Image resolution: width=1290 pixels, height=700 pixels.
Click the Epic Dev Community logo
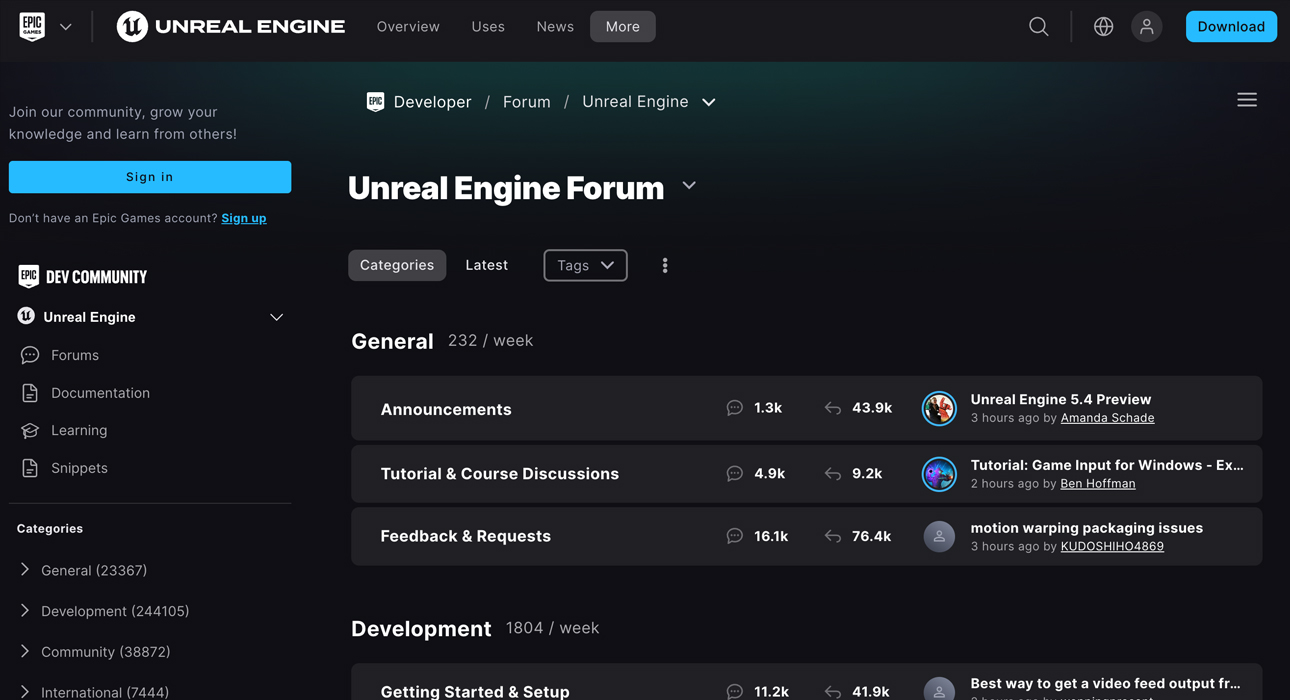click(81, 276)
